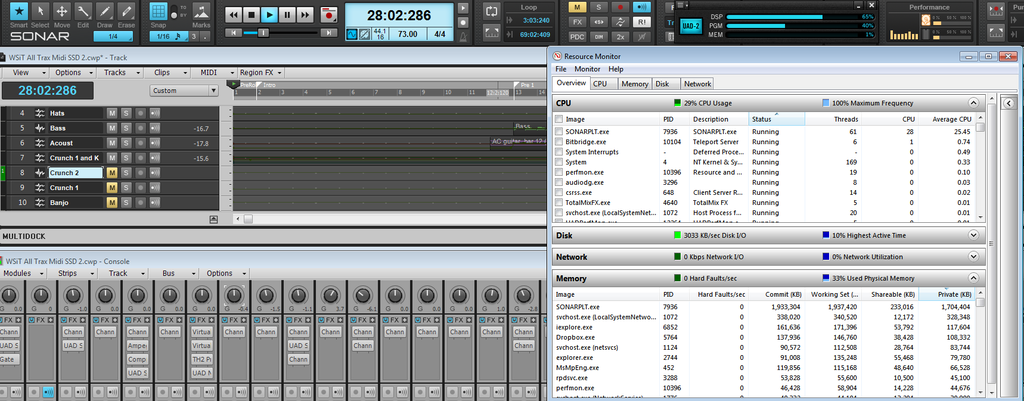1024x401 pixels.
Task: Check the SONARPLT.exe process checkbox
Action: (559, 131)
